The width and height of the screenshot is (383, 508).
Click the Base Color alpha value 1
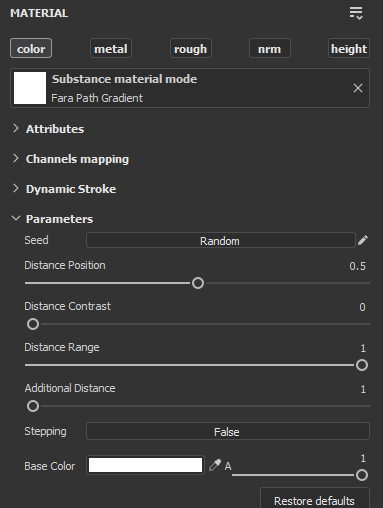click(x=363, y=458)
